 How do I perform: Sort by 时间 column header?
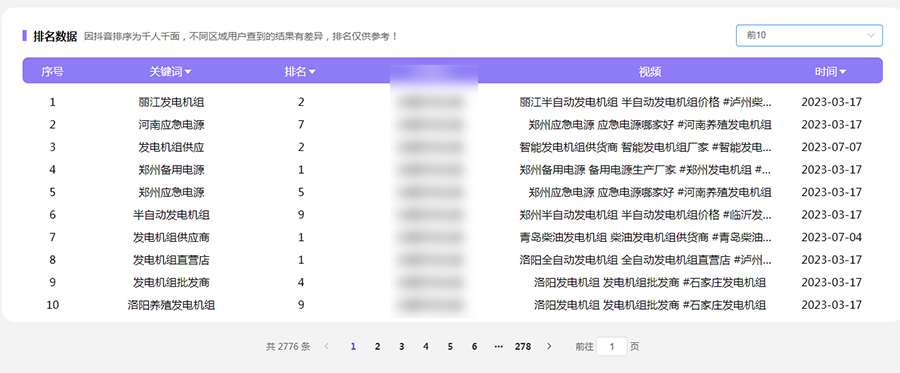coord(831,72)
